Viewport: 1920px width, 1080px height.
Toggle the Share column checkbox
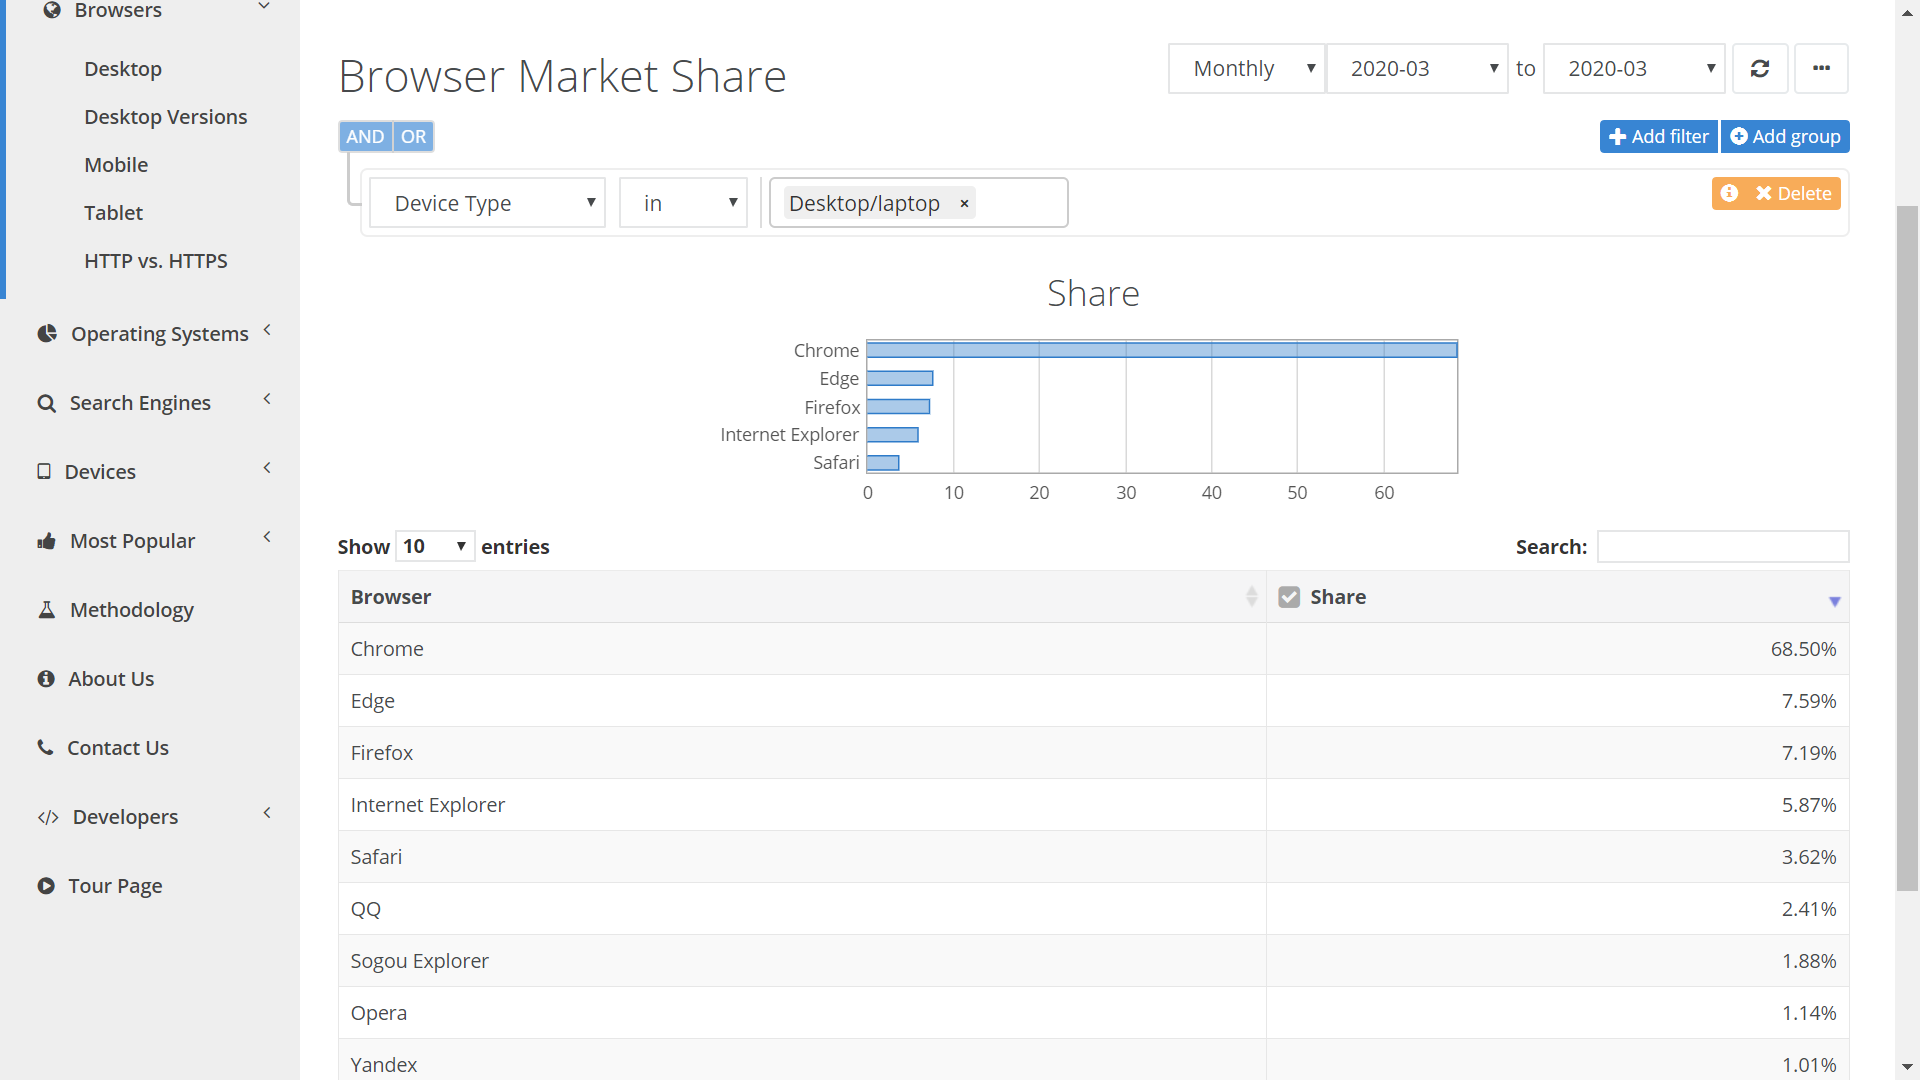tap(1289, 597)
